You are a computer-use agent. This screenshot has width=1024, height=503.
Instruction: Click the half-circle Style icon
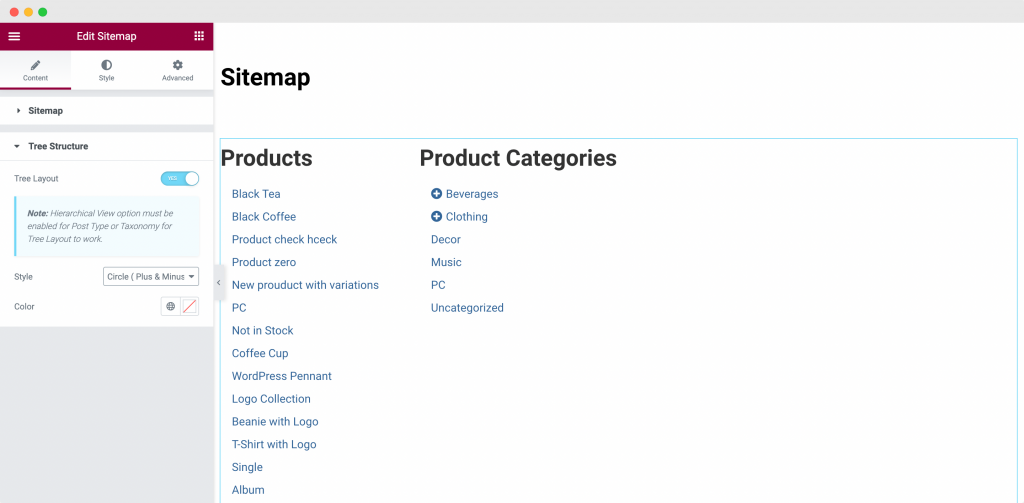[x=106, y=65]
